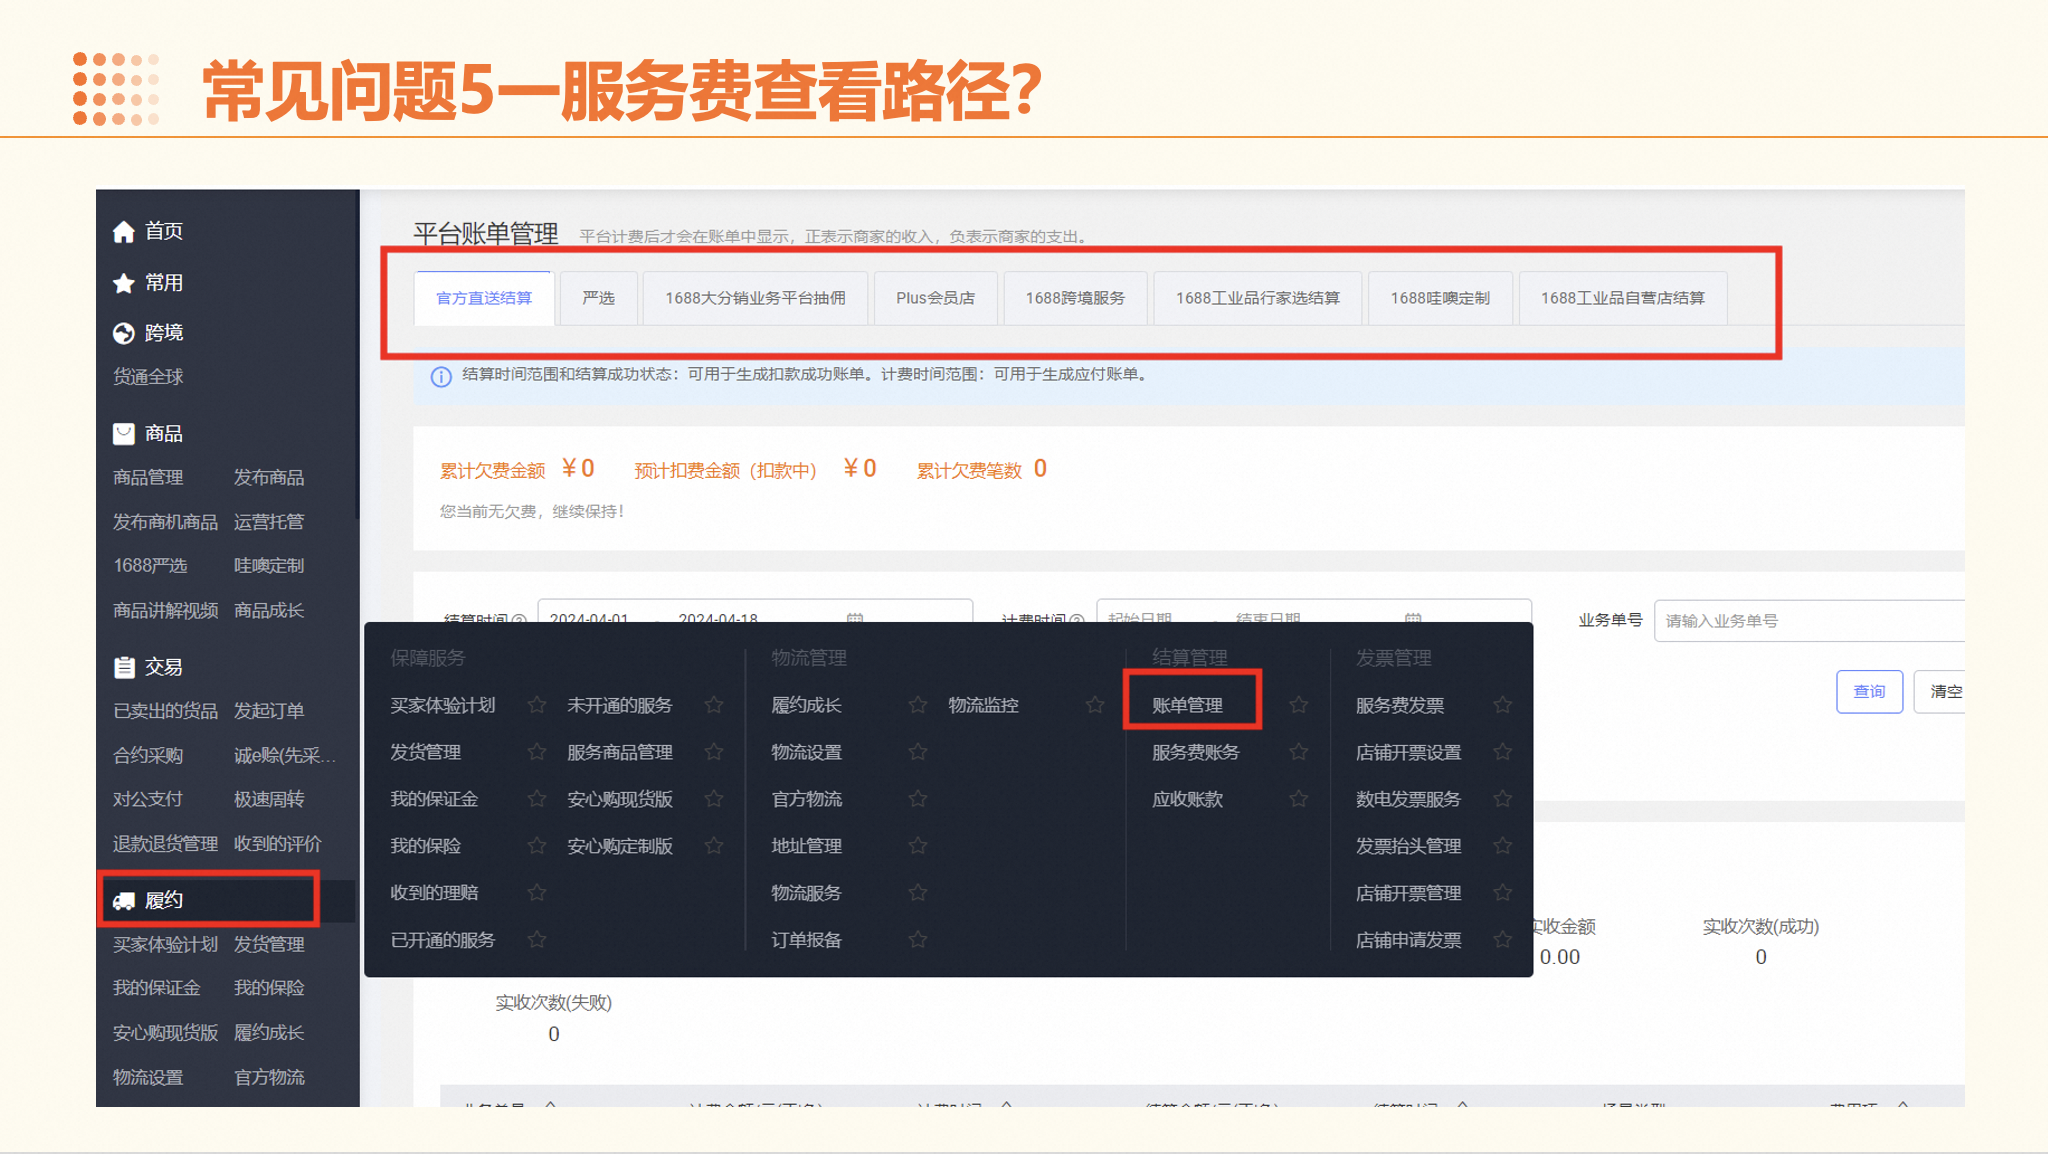Switch to the Plus会员店 tab
Image resolution: width=2048 pixels, height=1154 pixels.
coord(935,298)
